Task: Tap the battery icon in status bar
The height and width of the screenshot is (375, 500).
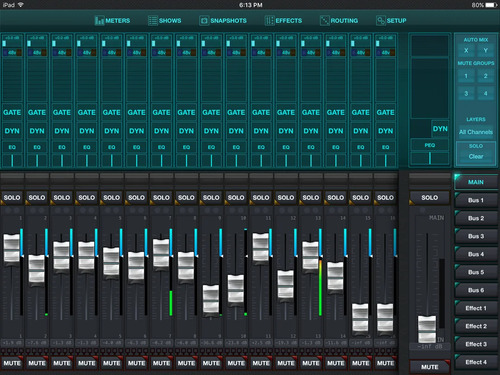Action: click(491, 5)
